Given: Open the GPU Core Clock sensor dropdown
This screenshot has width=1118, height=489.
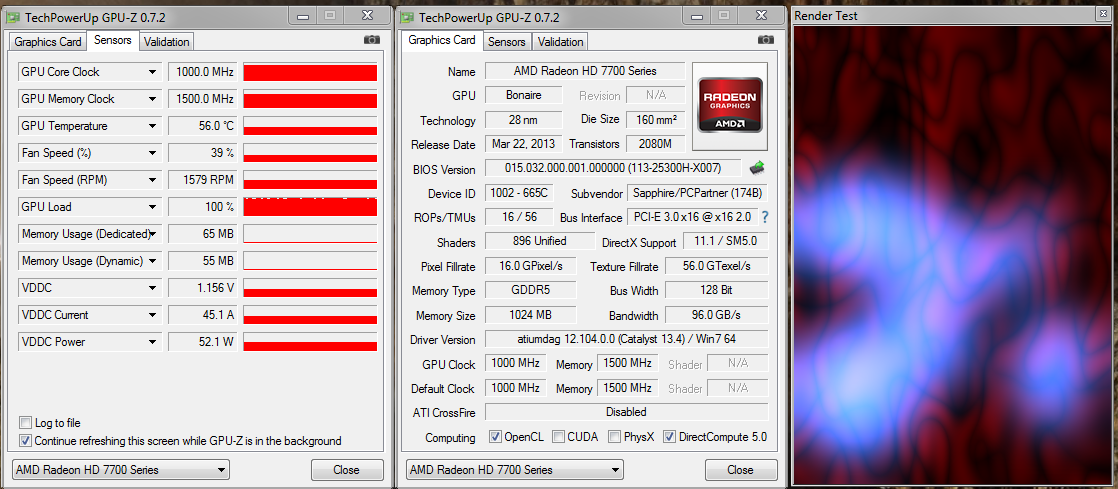Looking at the screenshot, I should (x=152, y=72).
